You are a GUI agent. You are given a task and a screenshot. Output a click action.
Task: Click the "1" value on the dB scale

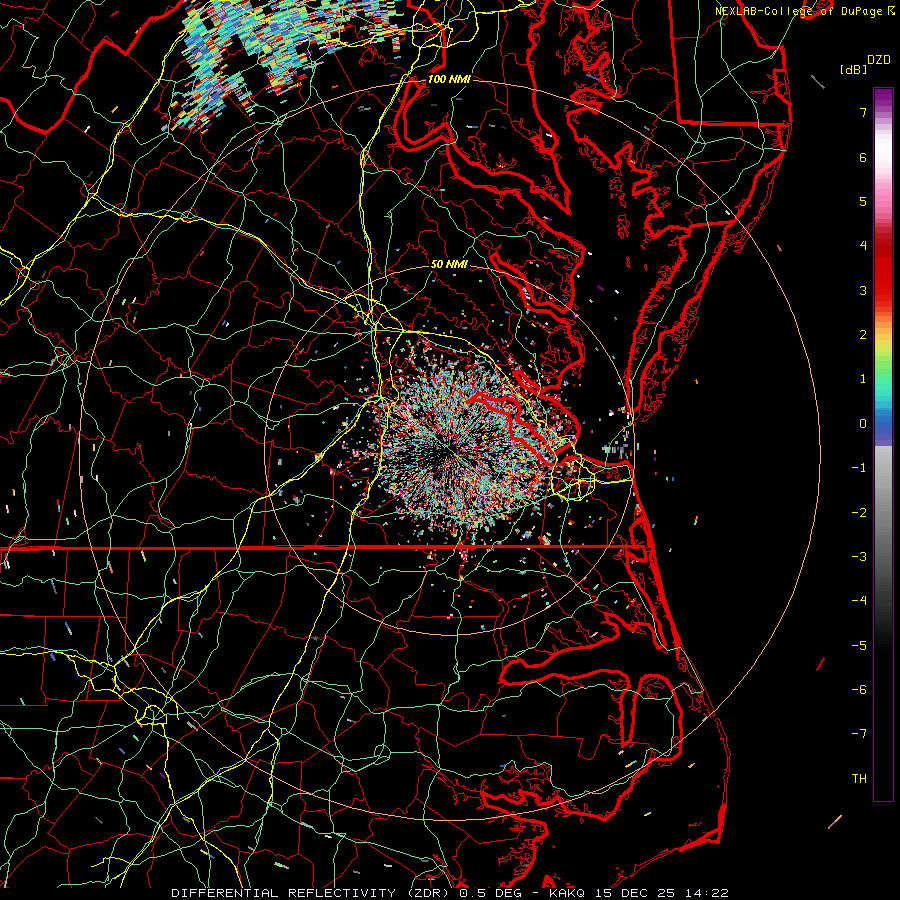(x=863, y=379)
